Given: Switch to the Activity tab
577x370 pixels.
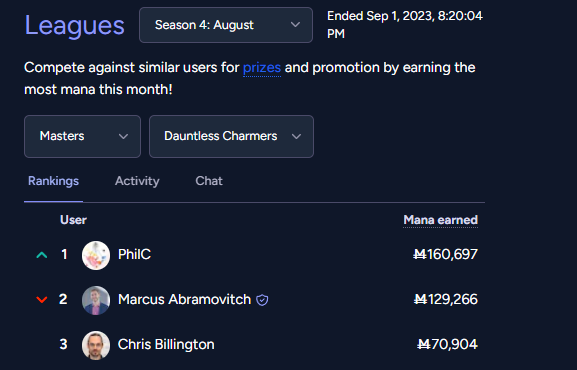Looking at the screenshot, I should [x=137, y=181].
